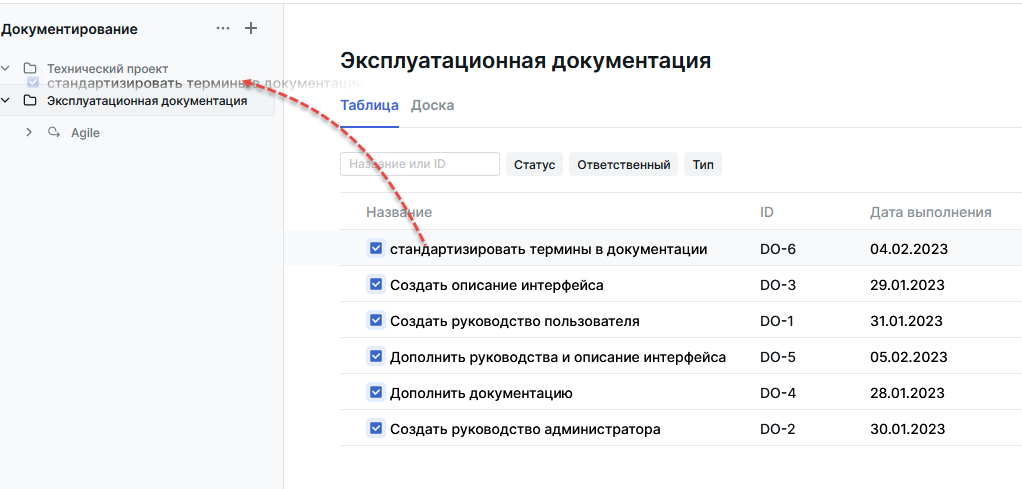
Task: Click the Технический проект folder icon
Action: coord(30,69)
